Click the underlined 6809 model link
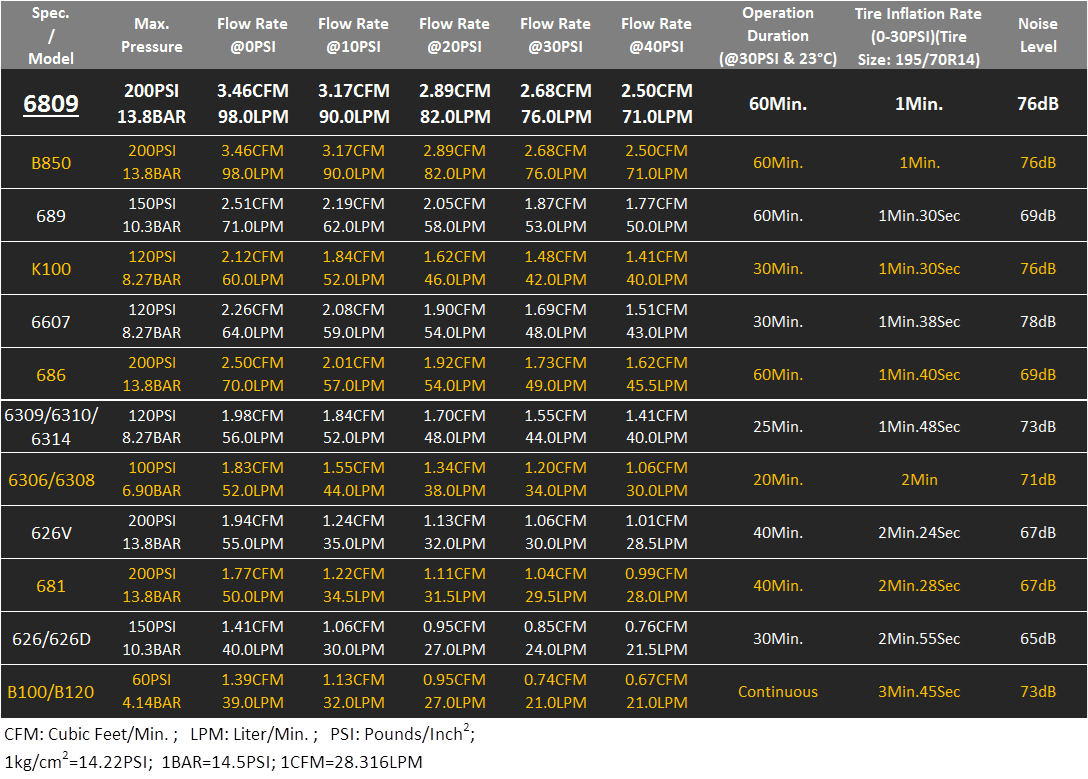This screenshot has height=779, width=1088. pos(51,103)
